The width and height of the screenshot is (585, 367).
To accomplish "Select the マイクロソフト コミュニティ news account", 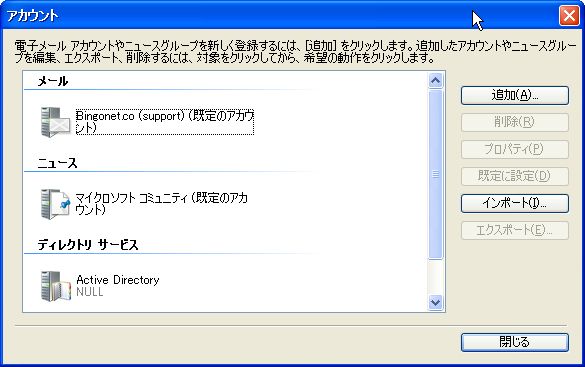I will coord(162,204).
